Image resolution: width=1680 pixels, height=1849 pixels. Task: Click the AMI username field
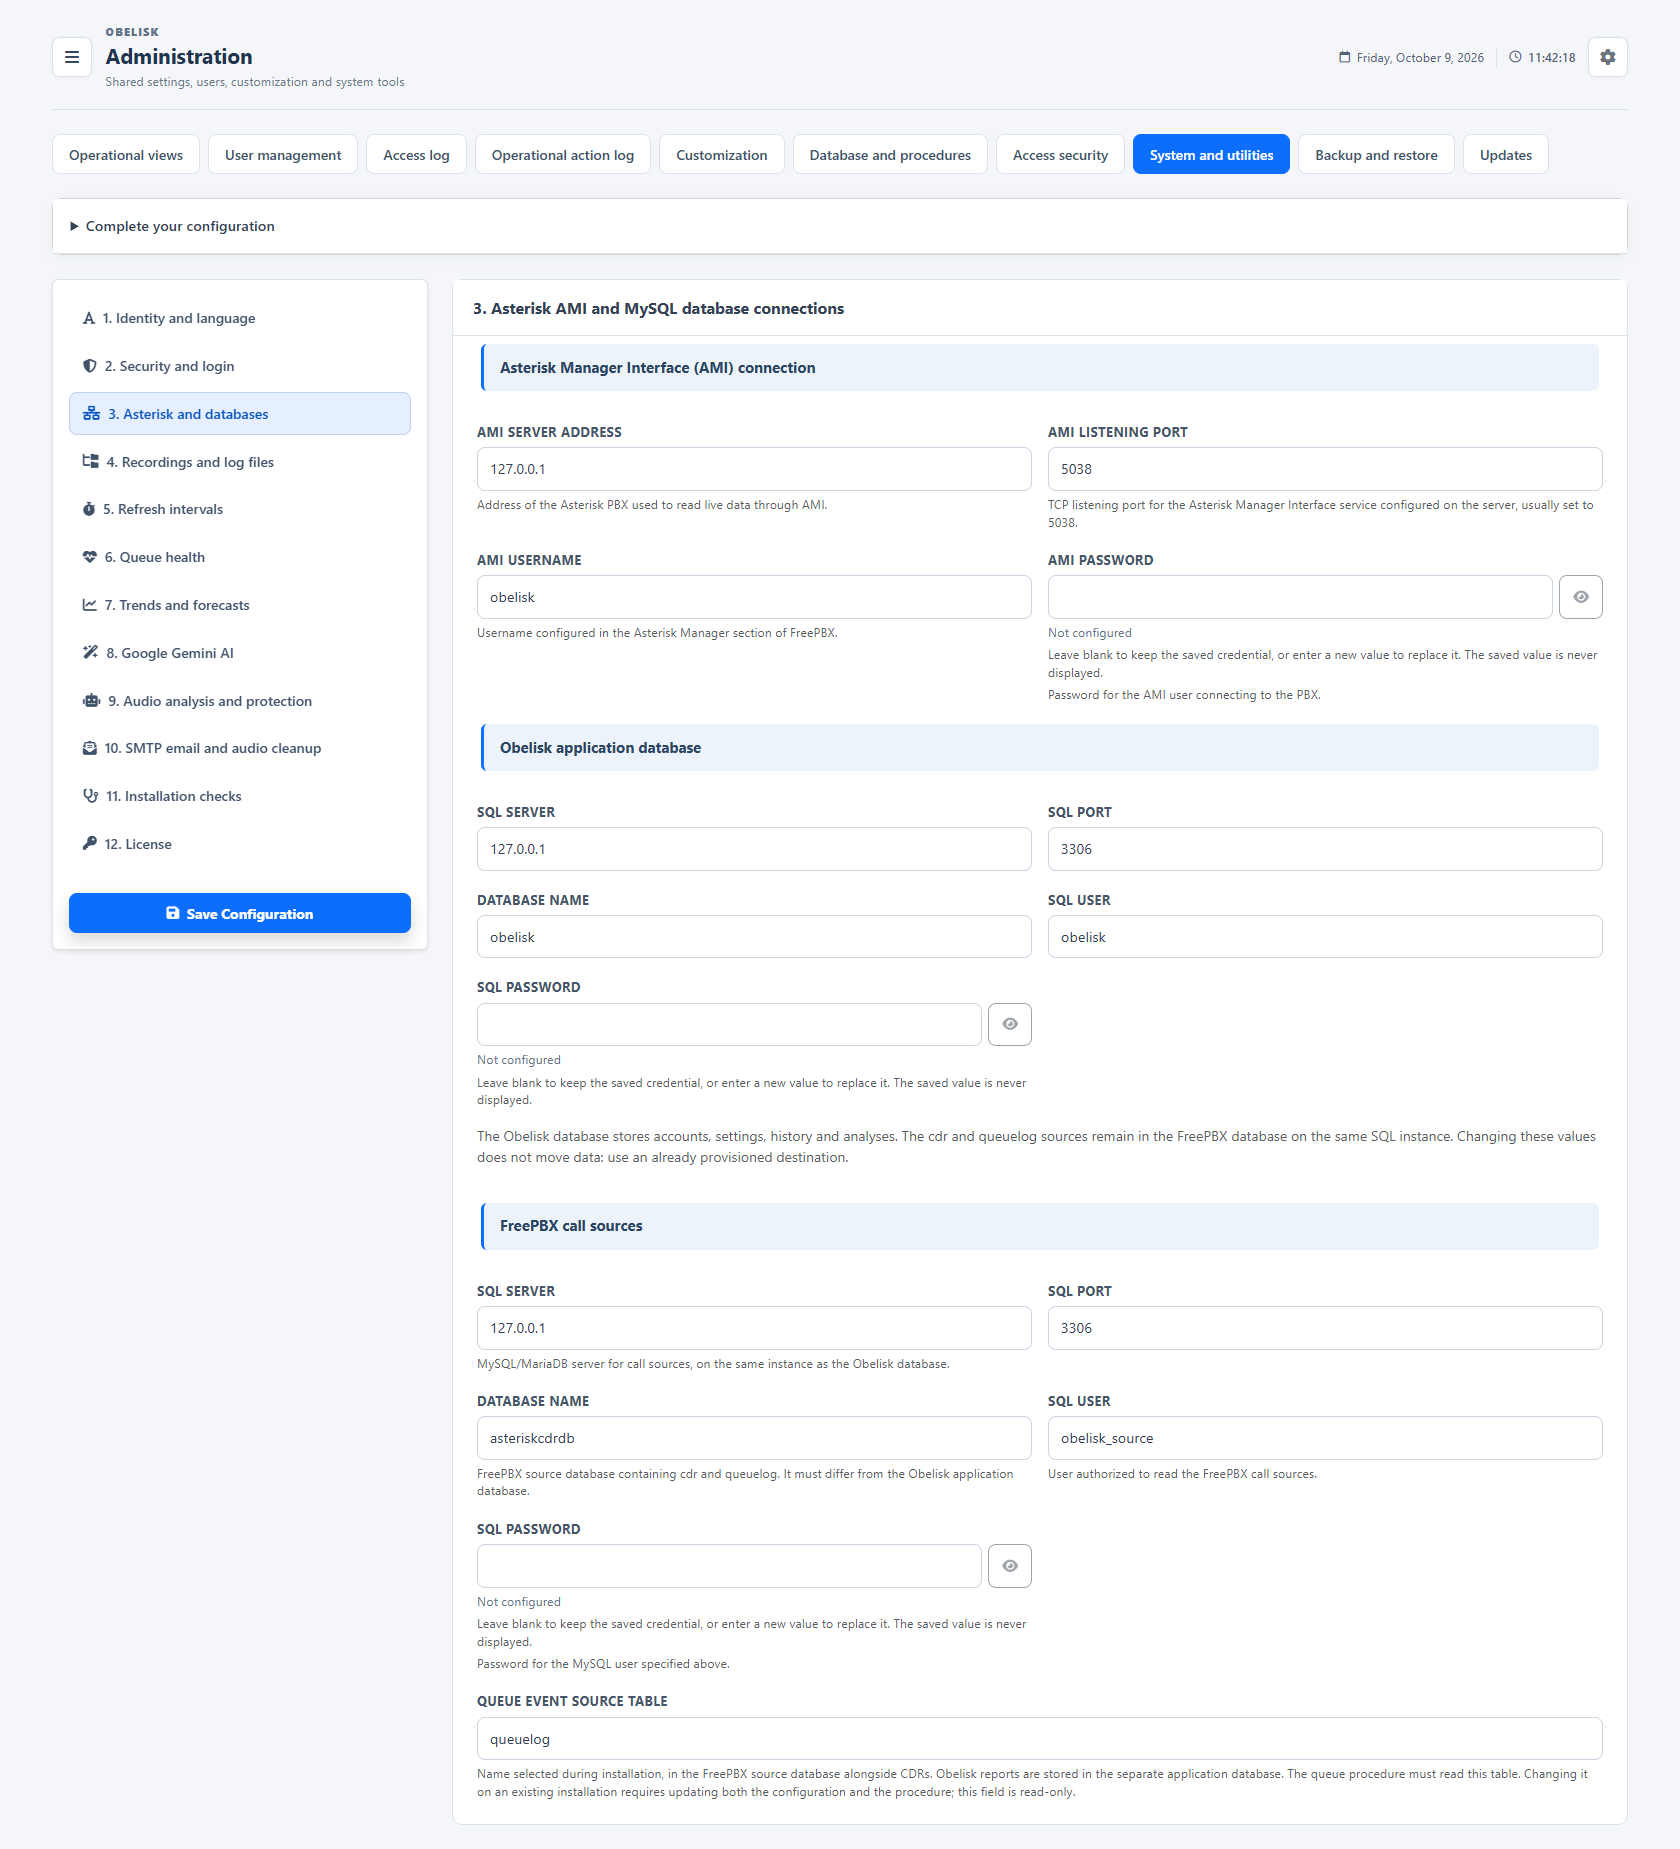[754, 597]
